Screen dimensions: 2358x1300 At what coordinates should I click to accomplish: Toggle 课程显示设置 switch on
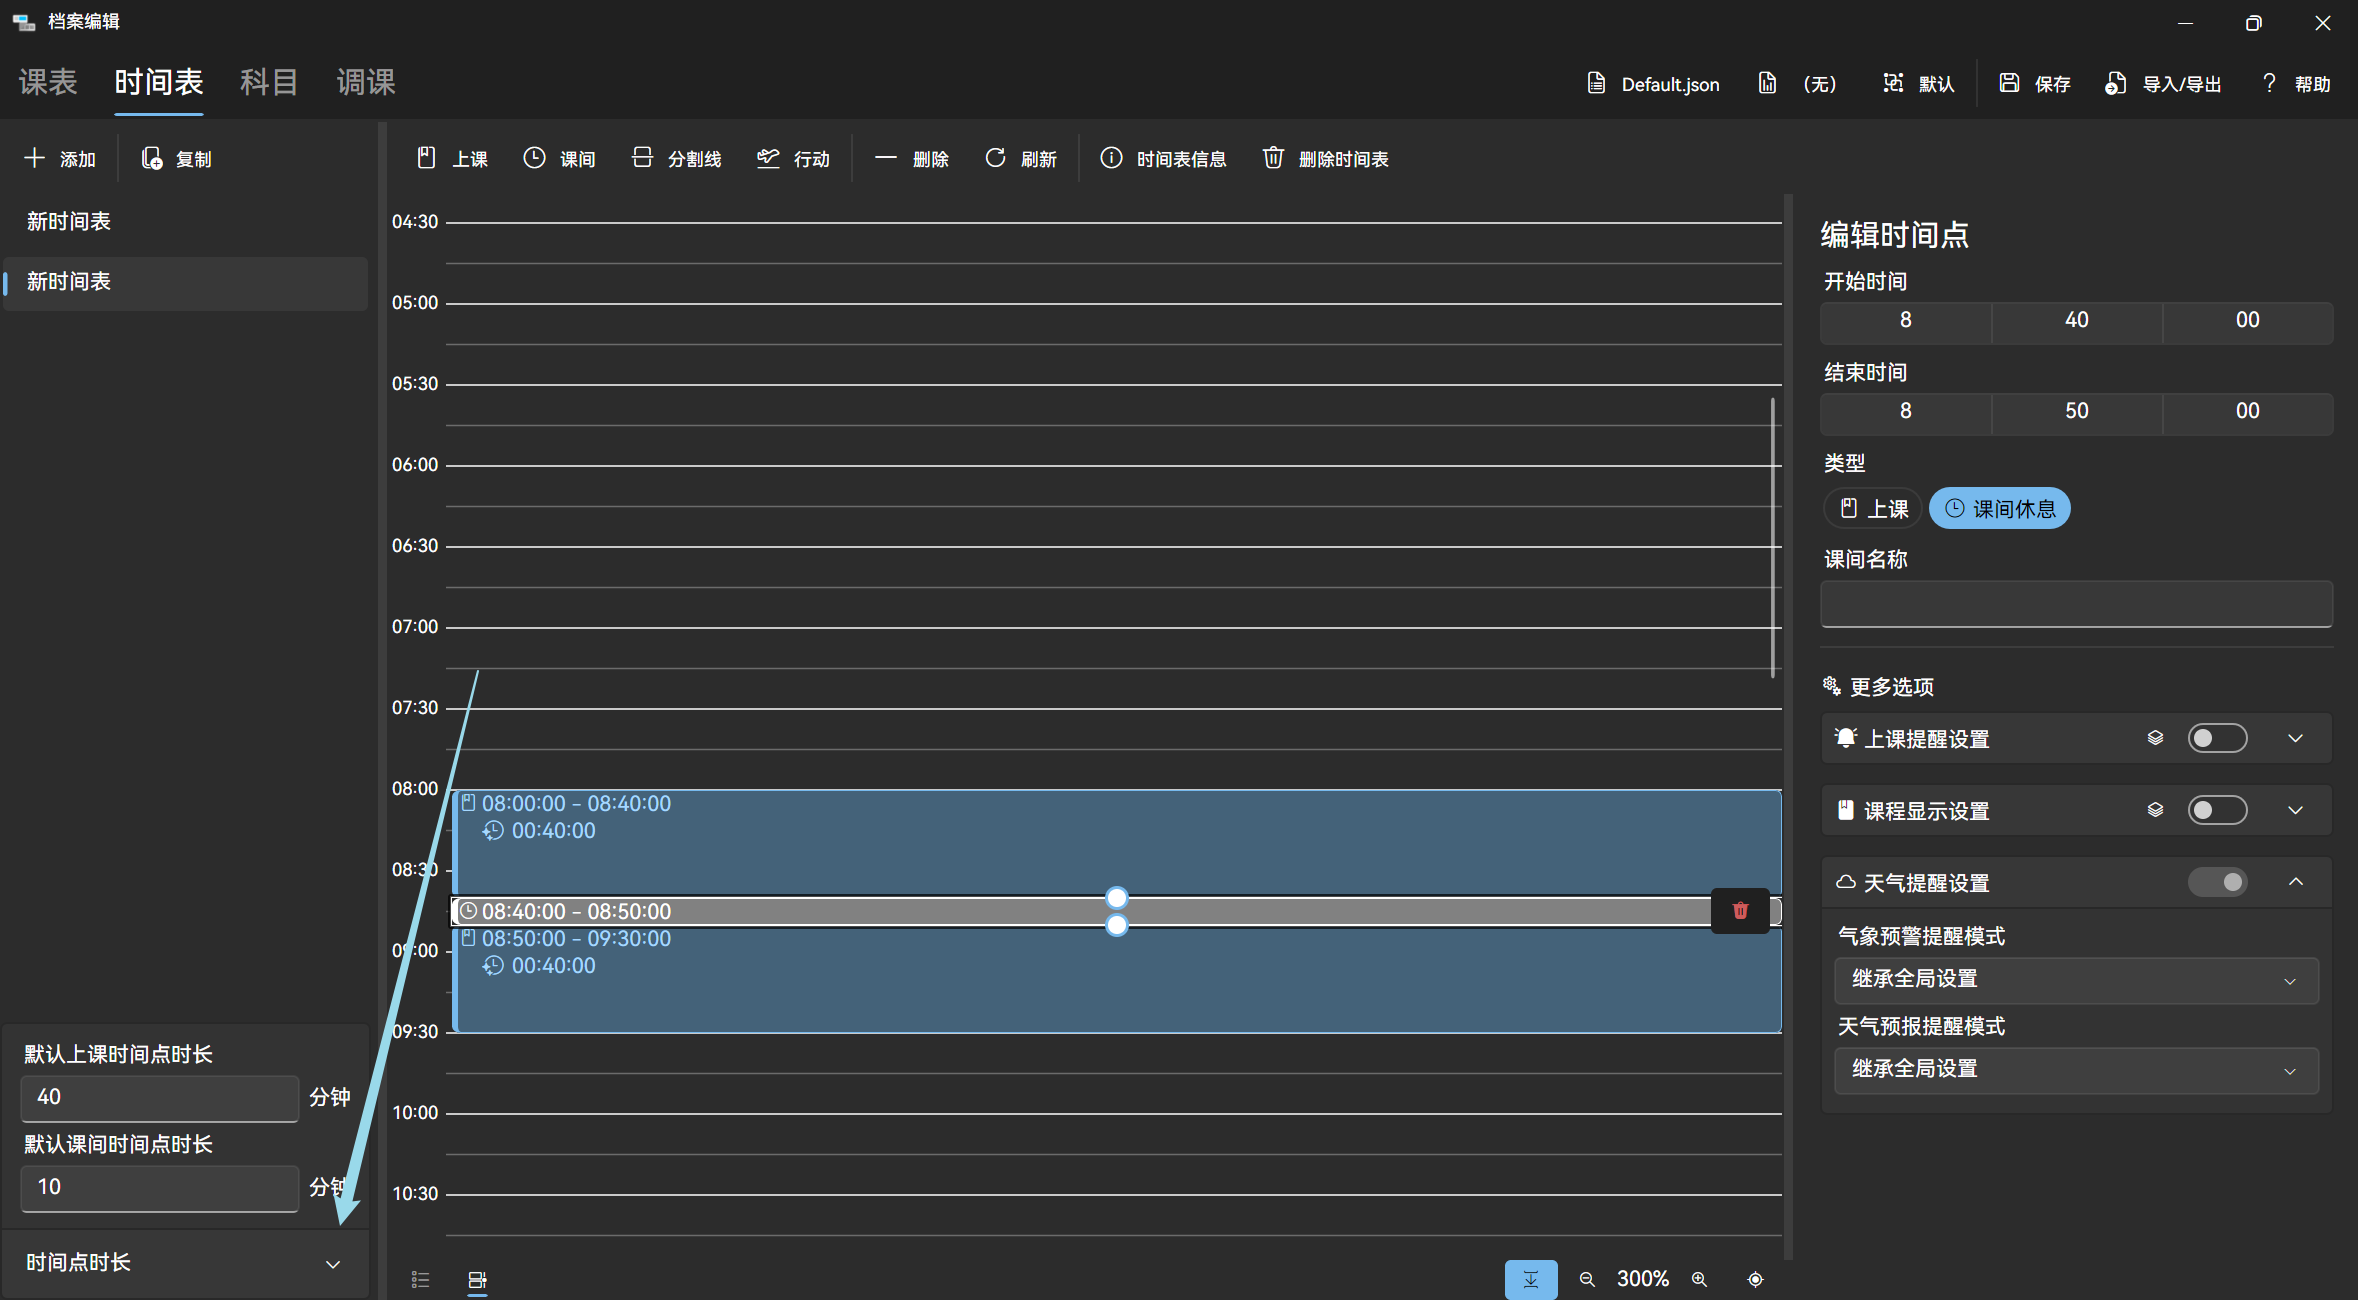[2216, 810]
